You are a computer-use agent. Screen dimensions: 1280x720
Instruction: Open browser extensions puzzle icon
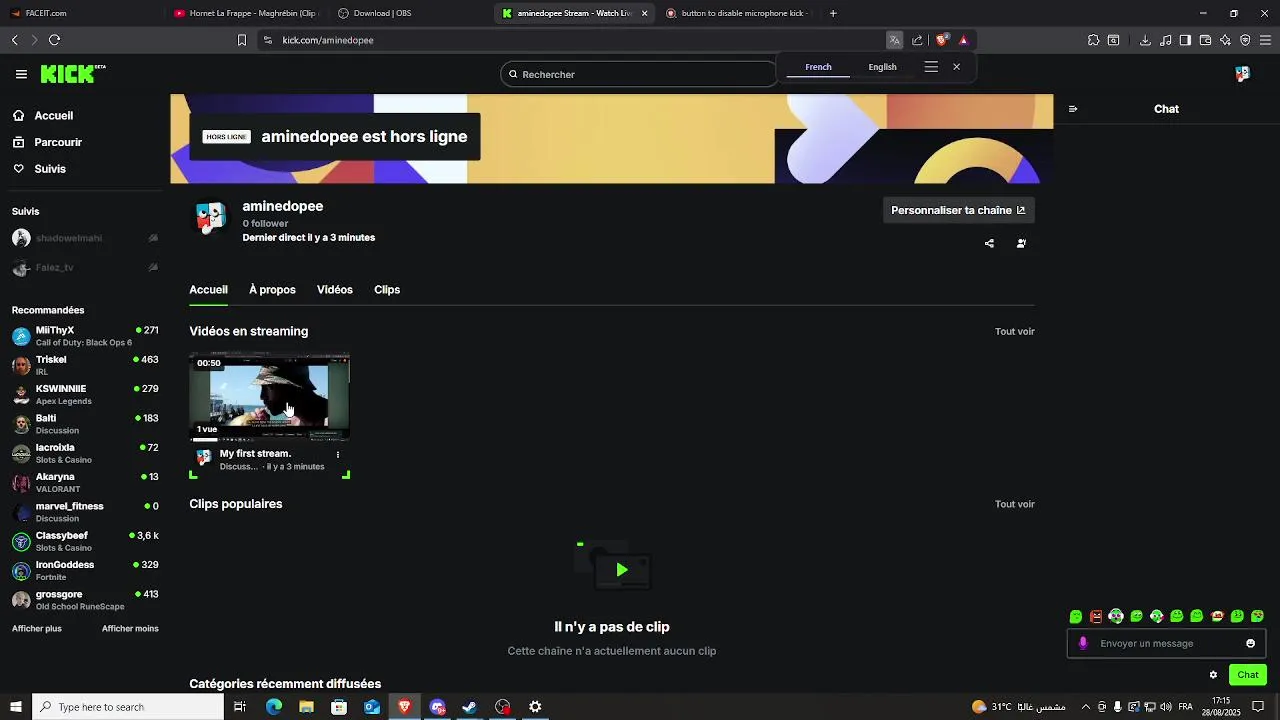tap(1093, 40)
